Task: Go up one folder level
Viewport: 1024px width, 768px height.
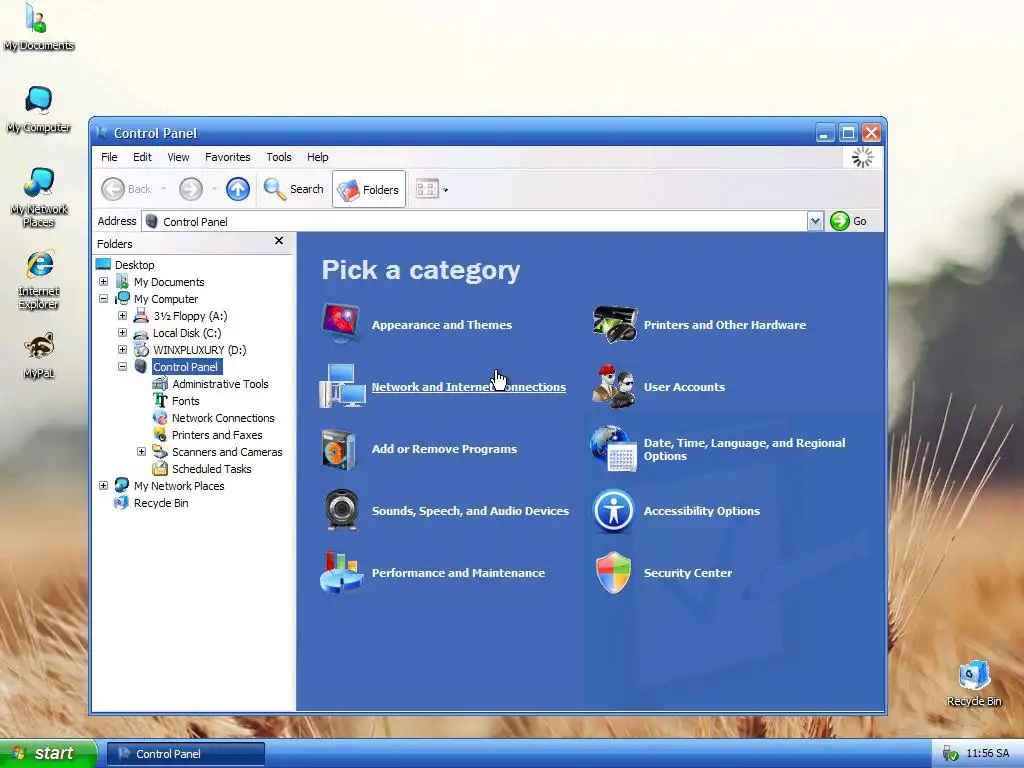Action: point(238,189)
